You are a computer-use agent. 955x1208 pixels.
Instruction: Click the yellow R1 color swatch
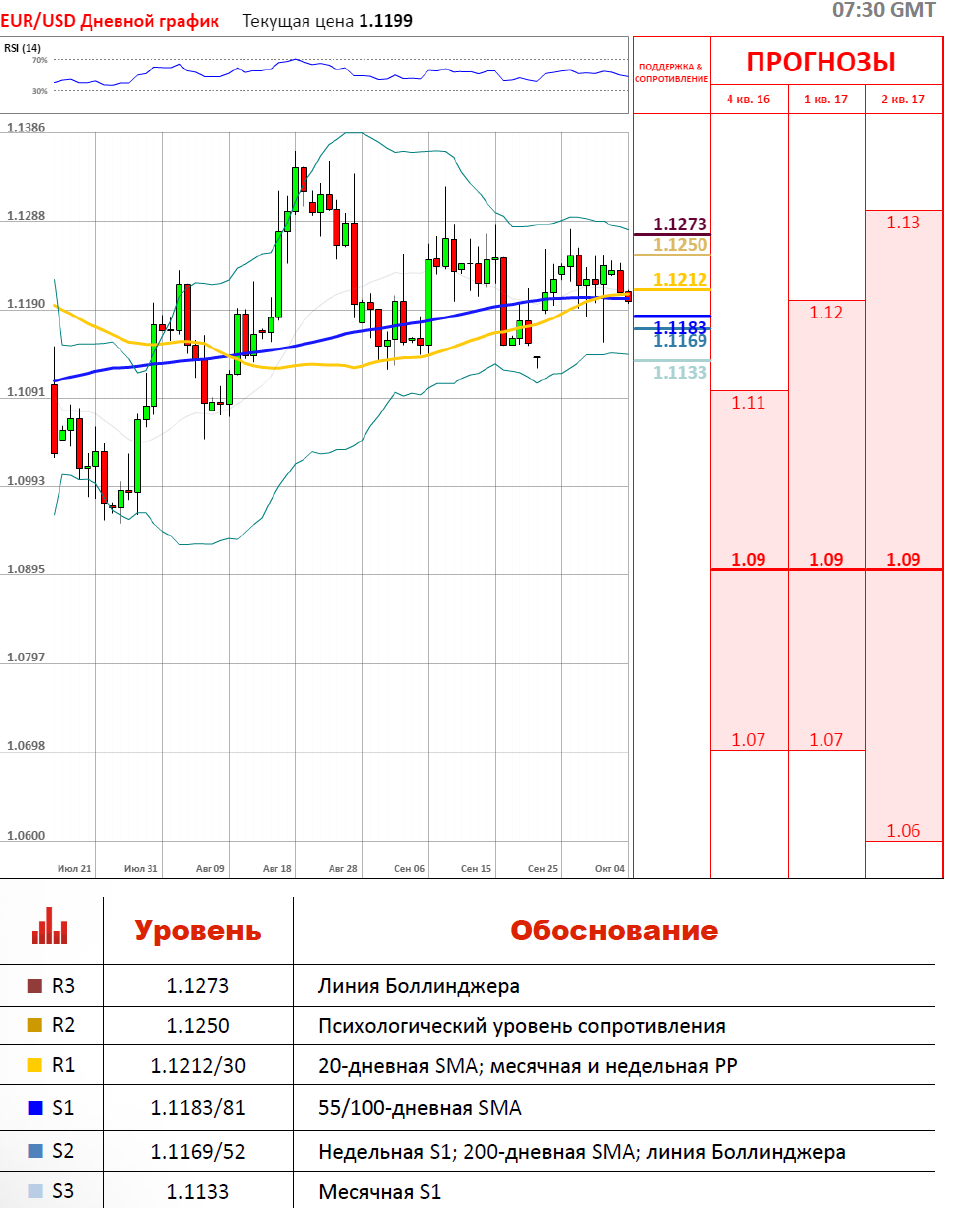pos(35,1067)
